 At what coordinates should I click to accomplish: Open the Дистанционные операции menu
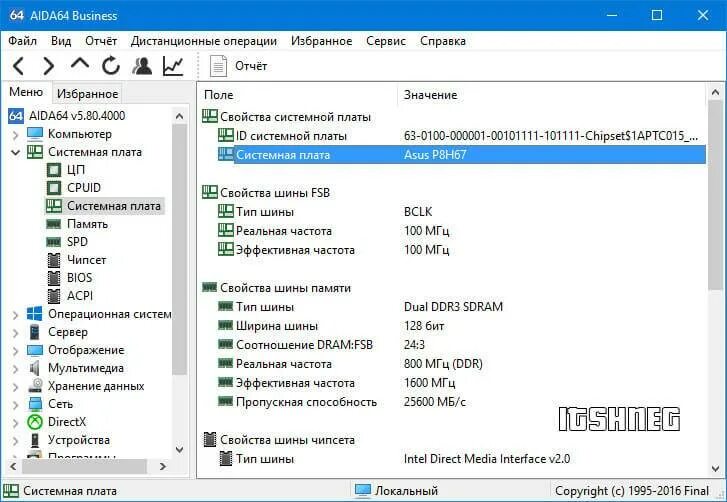(204, 41)
